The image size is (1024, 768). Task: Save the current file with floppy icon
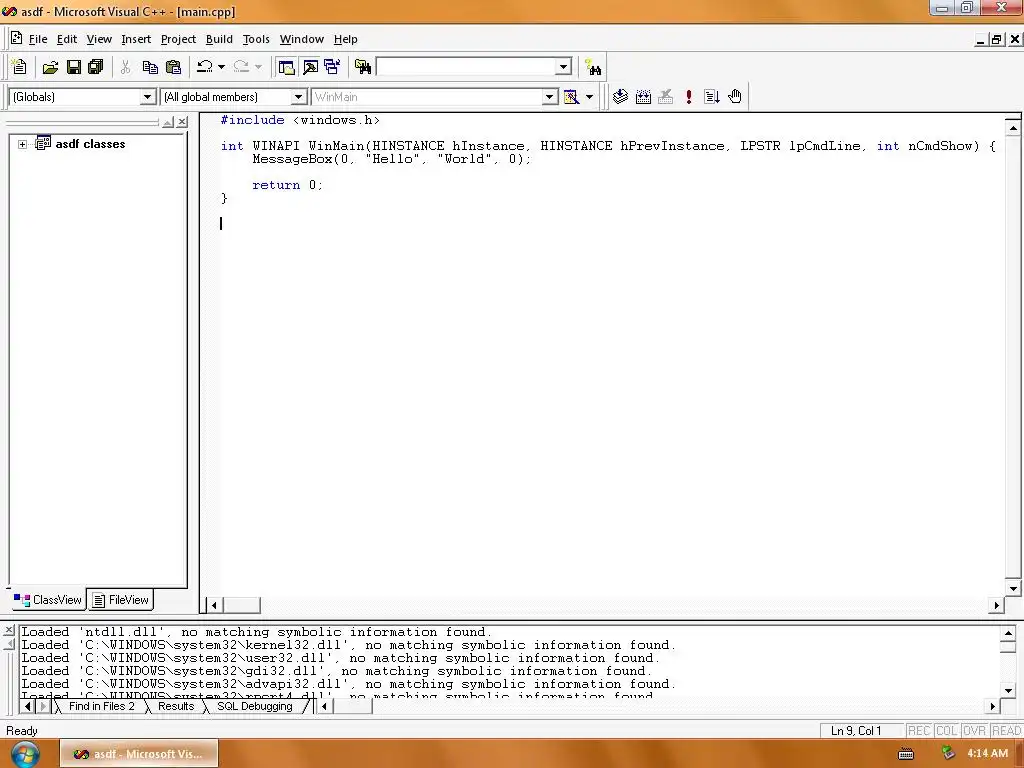(x=74, y=67)
